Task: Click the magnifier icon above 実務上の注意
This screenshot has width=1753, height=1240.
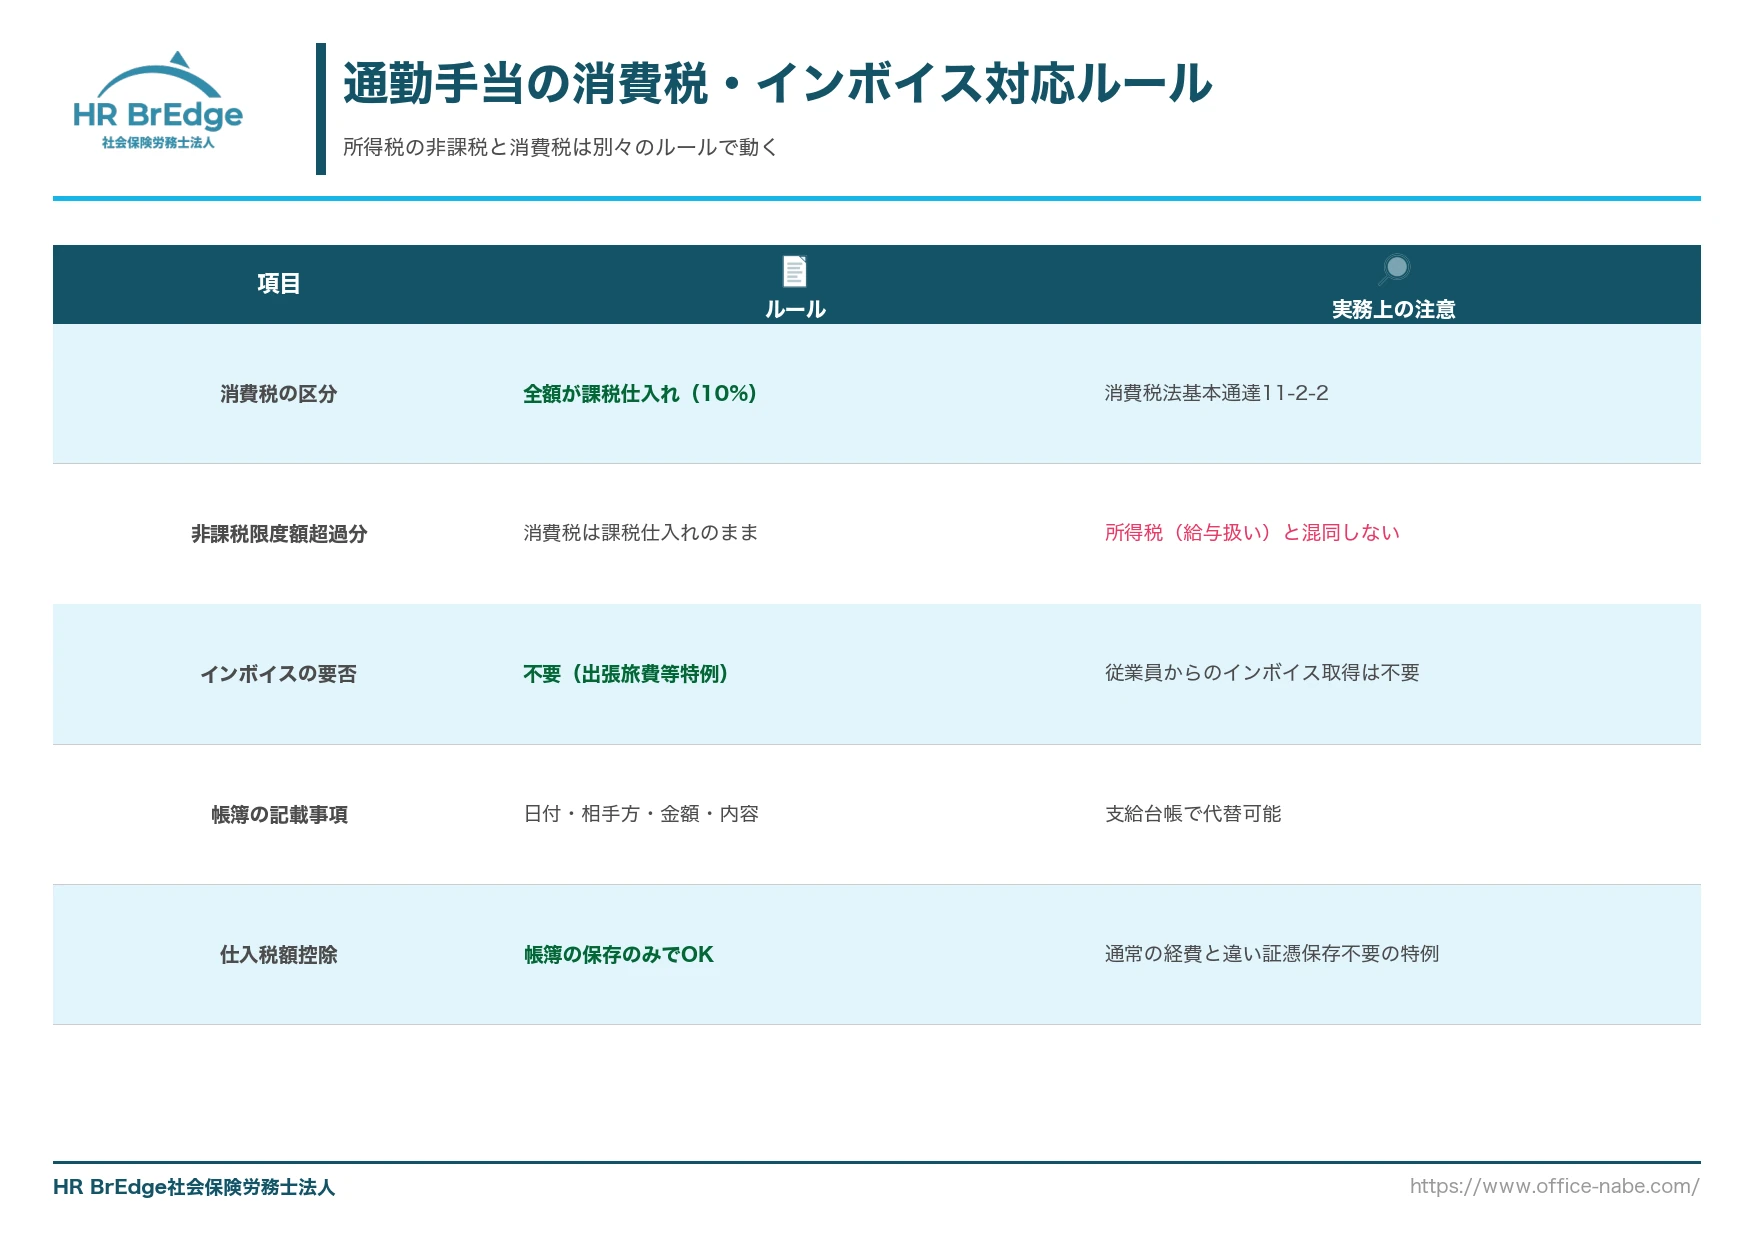Action: pyautogui.click(x=1393, y=269)
